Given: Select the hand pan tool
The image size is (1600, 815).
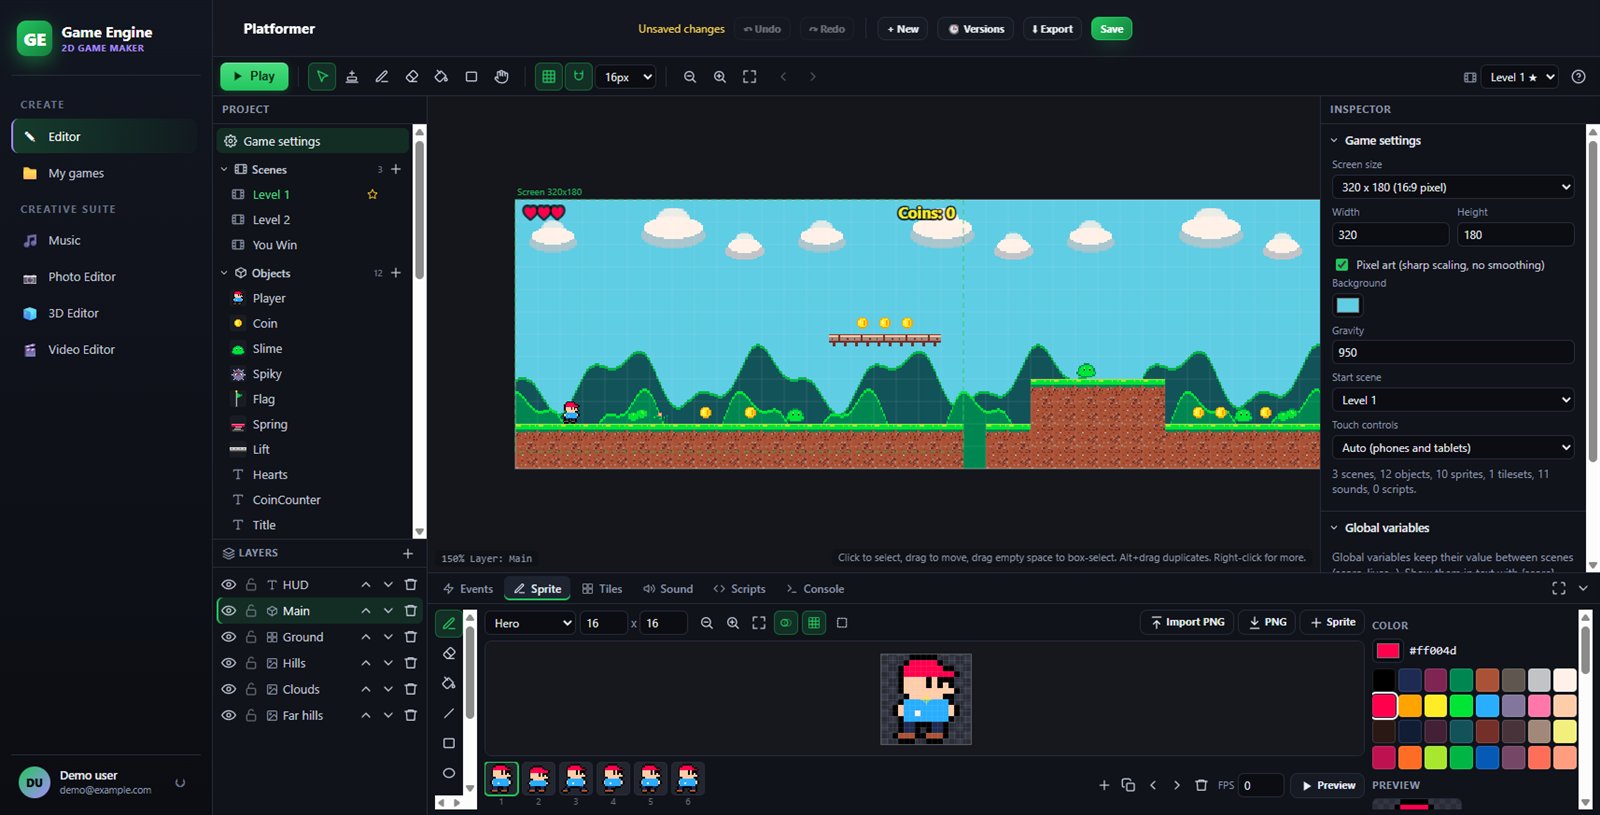Looking at the screenshot, I should coord(502,77).
